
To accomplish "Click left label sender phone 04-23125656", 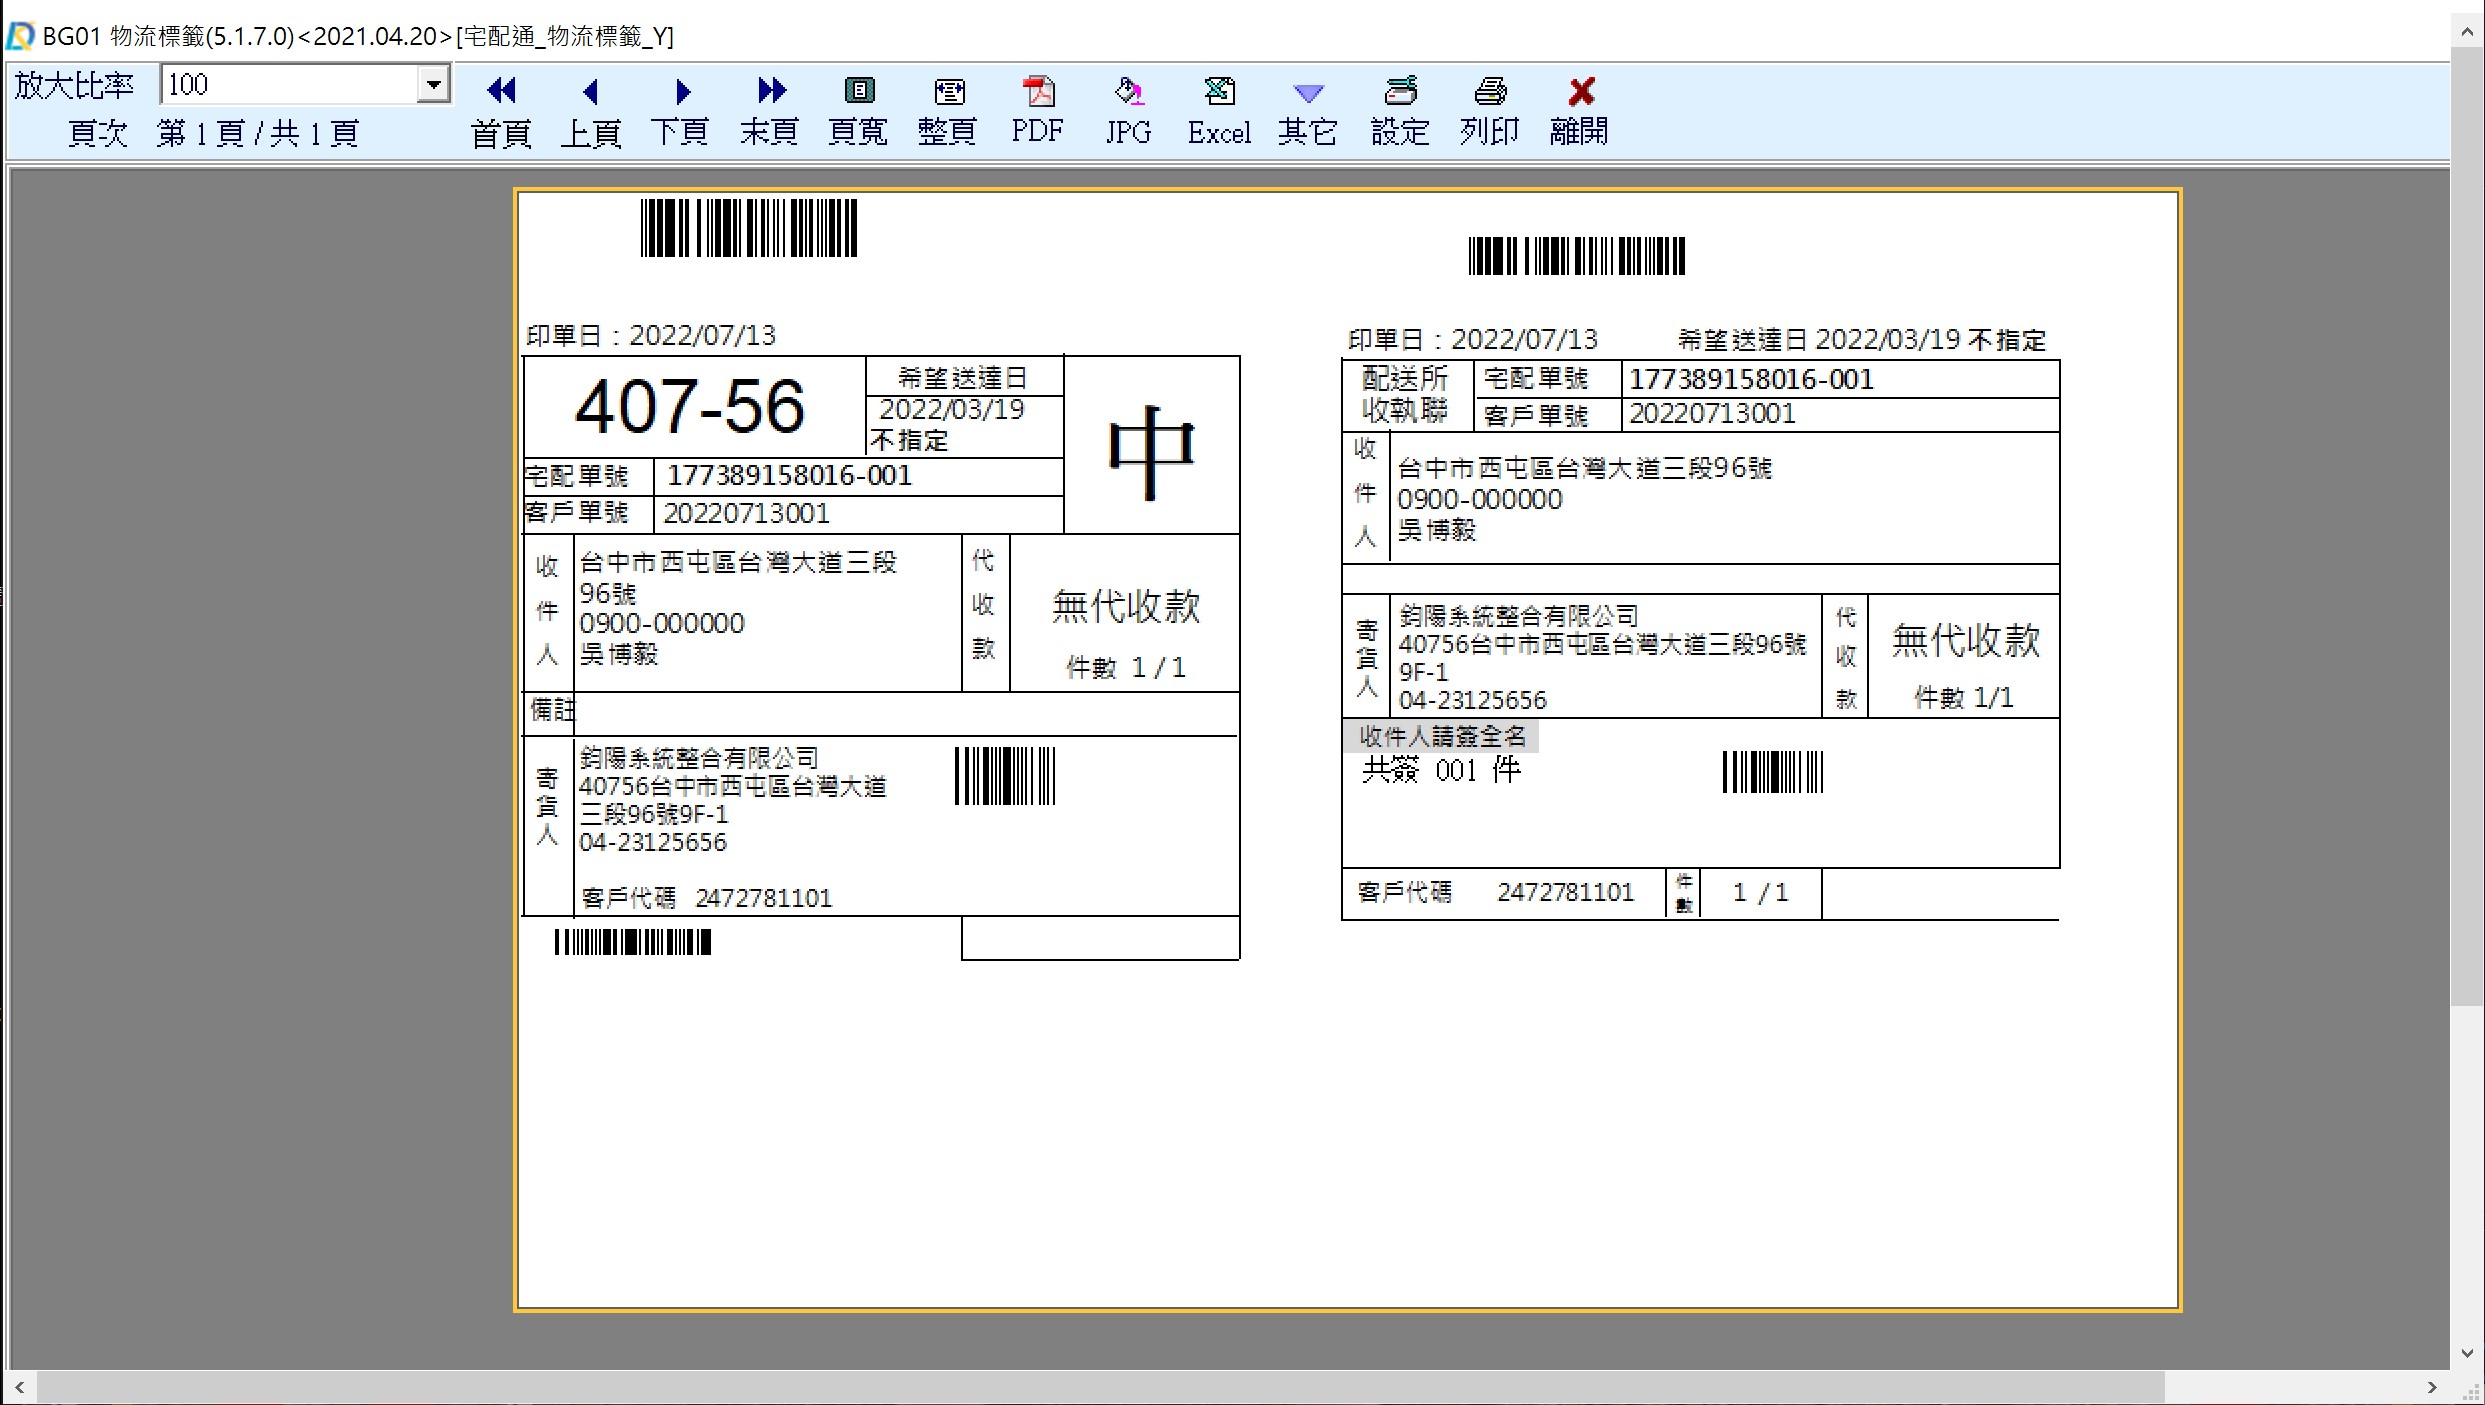I will pos(652,842).
